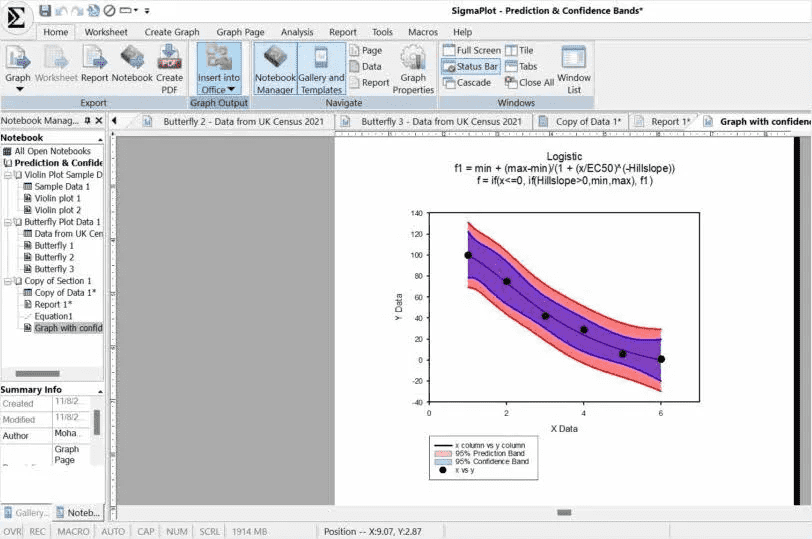Click the Create PDF export icon
This screenshot has height=539, width=812.
coord(170,64)
